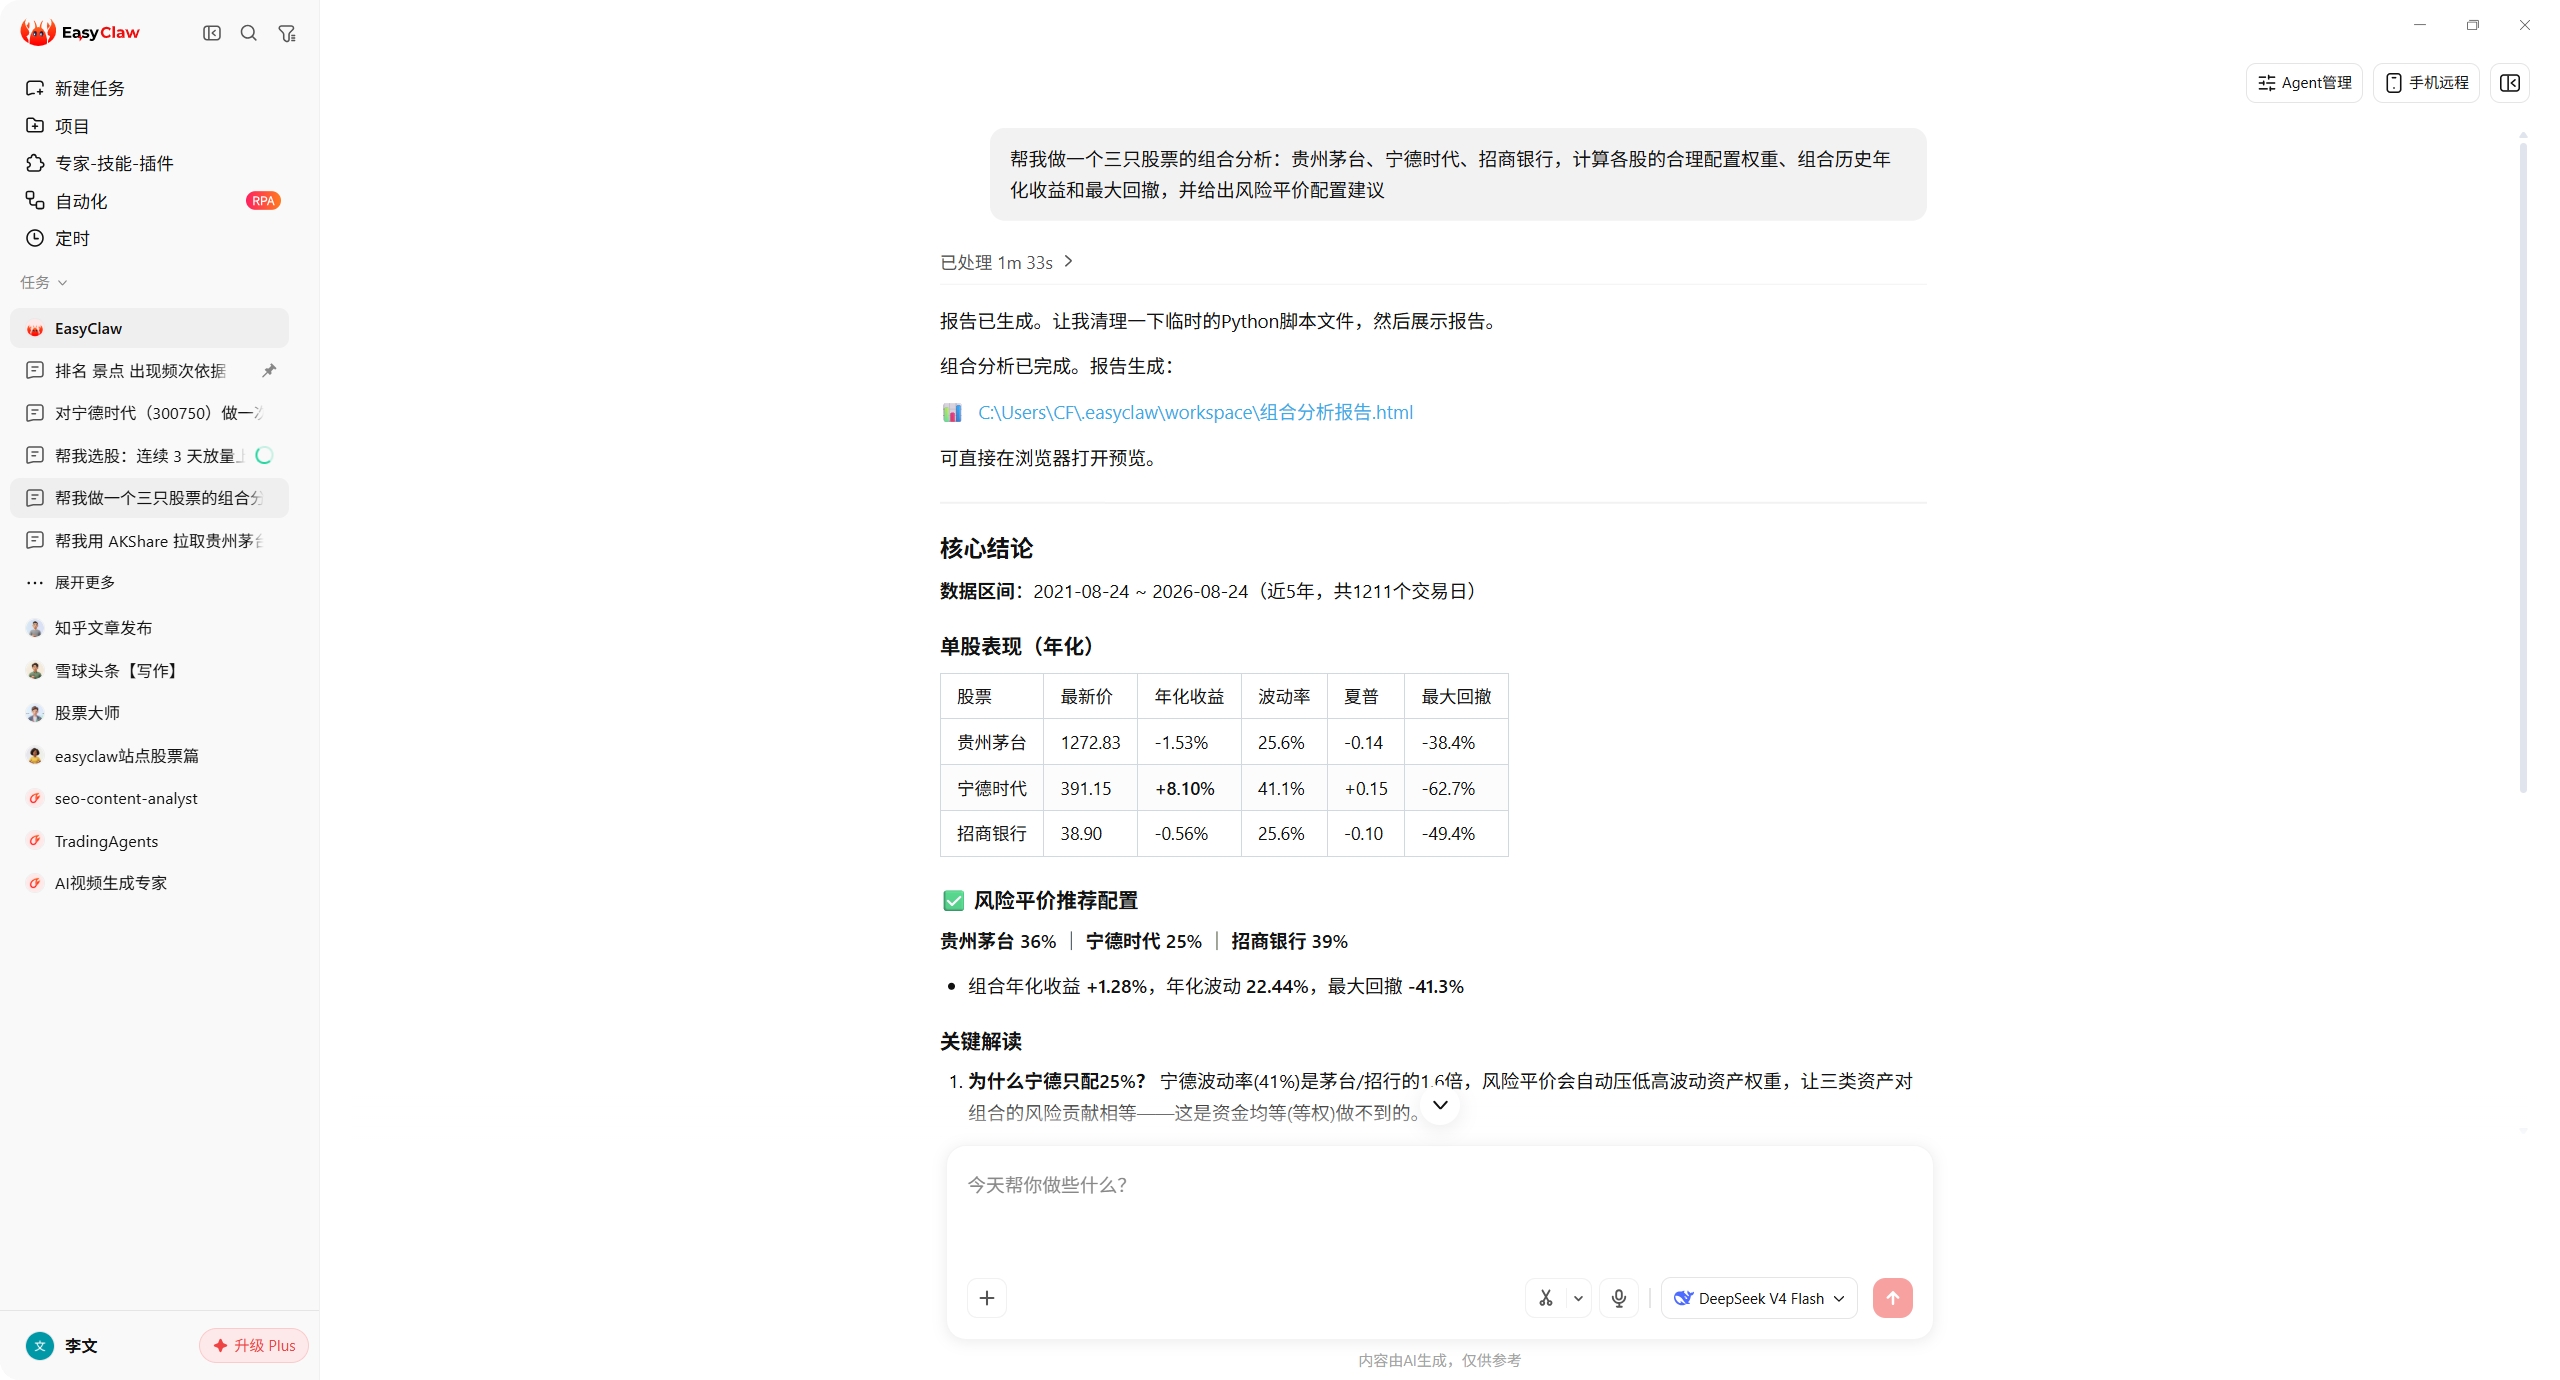Toggle the right side panel icon
This screenshot has width=2560, height=1380.
tap(2510, 83)
